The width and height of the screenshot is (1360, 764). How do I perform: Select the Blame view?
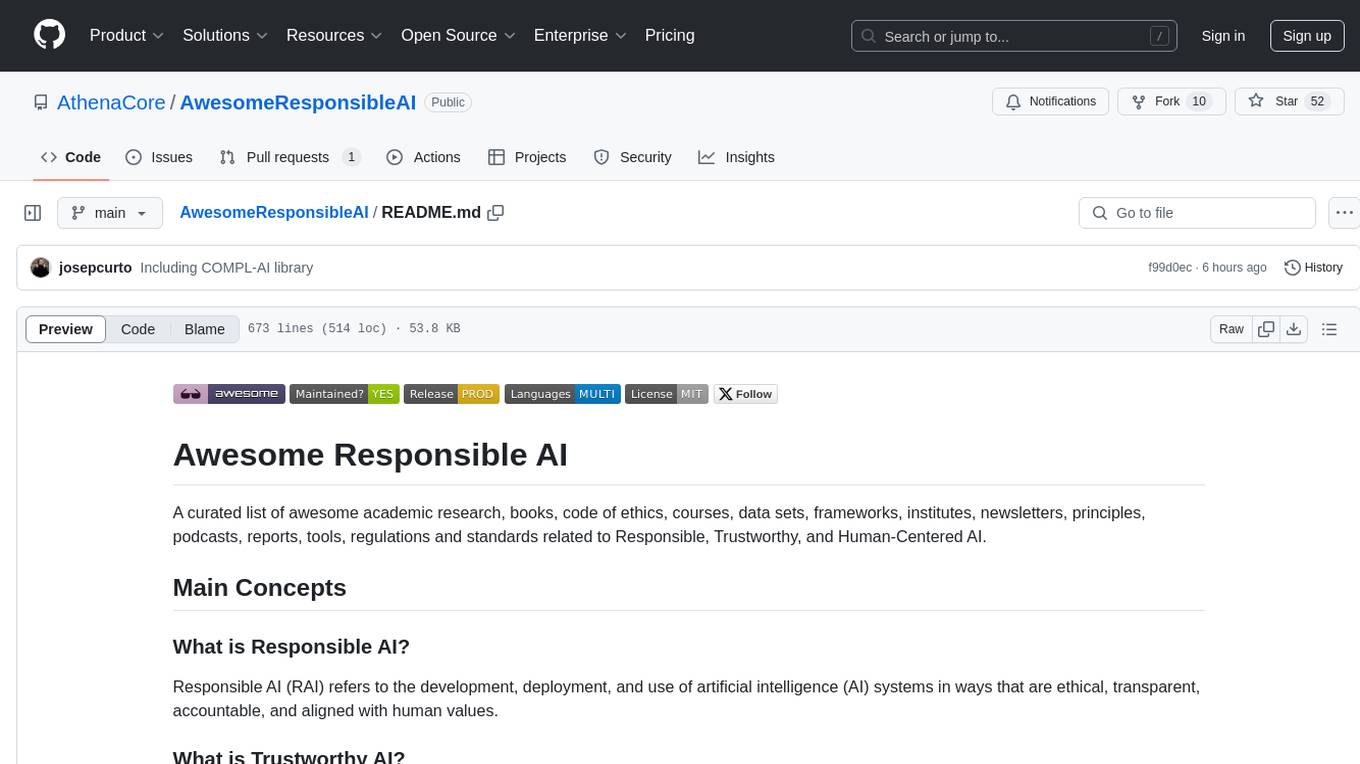pyautogui.click(x=205, y=329)
